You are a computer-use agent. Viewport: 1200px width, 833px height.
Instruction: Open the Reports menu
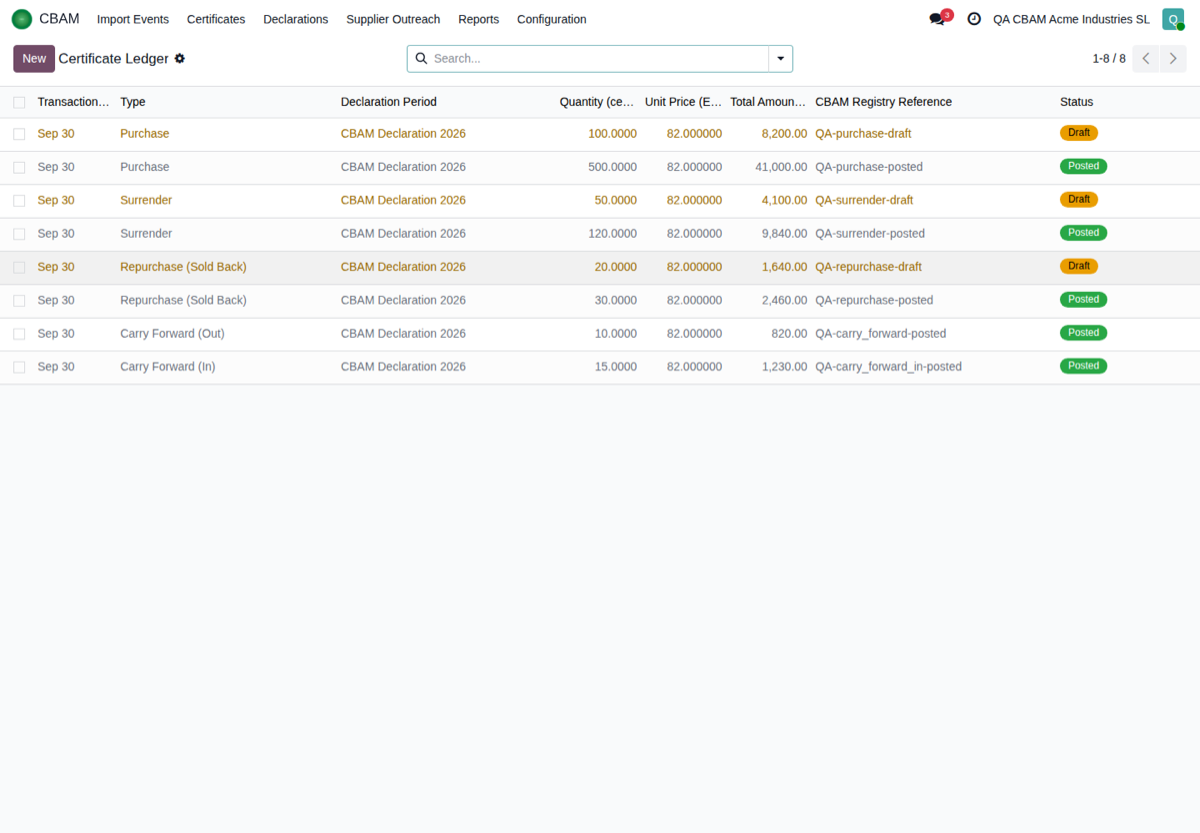coord(478,19)
